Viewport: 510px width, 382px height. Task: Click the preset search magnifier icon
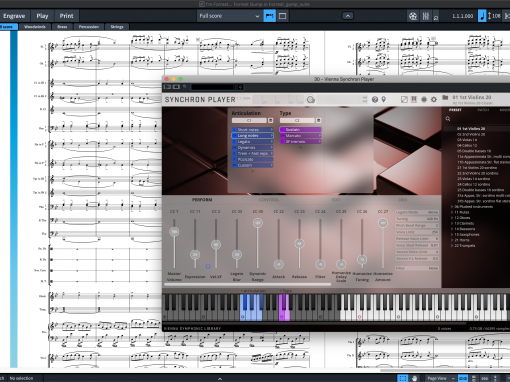[448, 119]
